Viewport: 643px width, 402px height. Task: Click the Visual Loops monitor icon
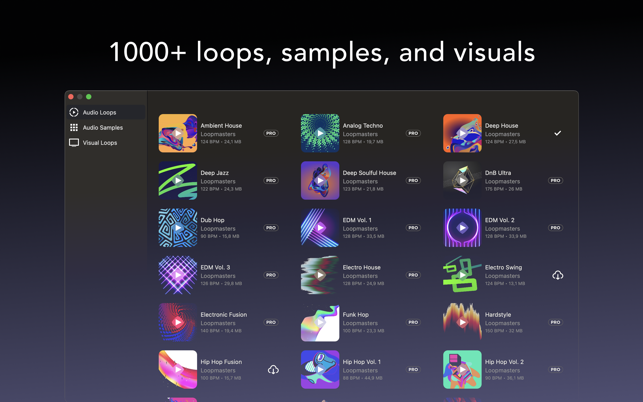click(74, 143)
